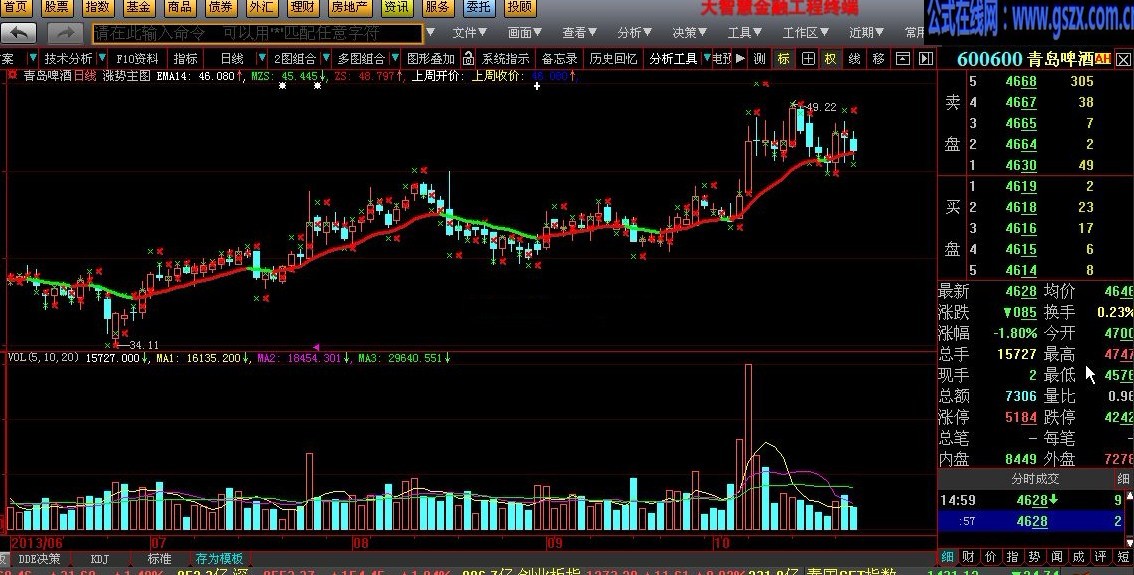1134x575 pixels.
Task: Click the 历史回忆 toolbar button
Action: tap(613, 59)
